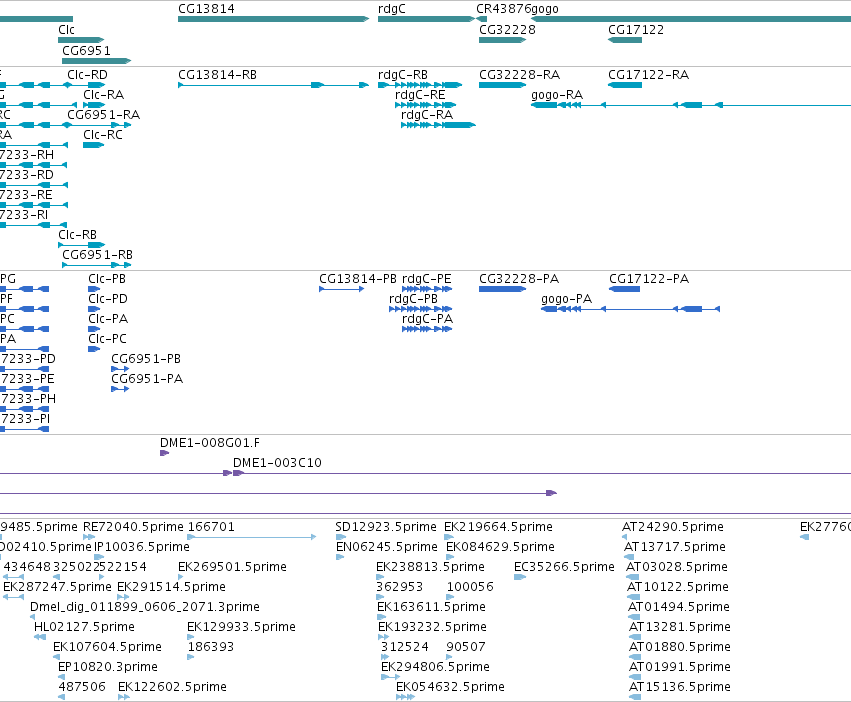The image size is (851, 702).
Task: Select protein Clc-PA
Action: 94,329
